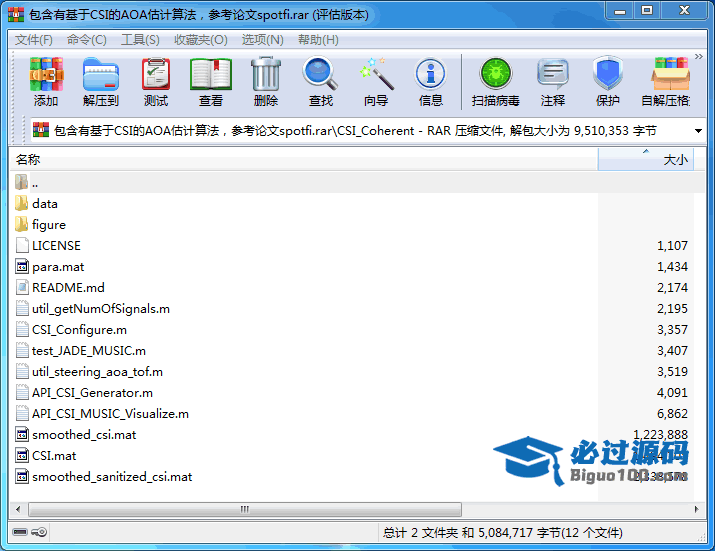715x551 pixels.
Task: Click the CSI.mat file icon
Action: click(x=22, y=455)
